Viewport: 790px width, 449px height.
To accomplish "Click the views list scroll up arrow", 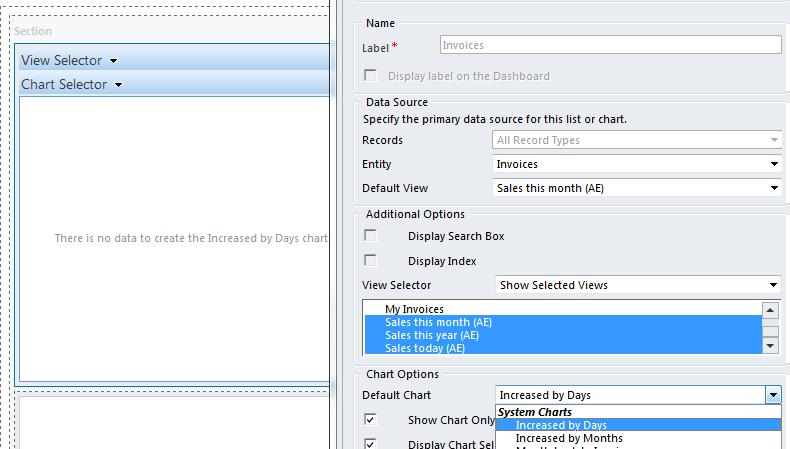I will pos(770,310).
